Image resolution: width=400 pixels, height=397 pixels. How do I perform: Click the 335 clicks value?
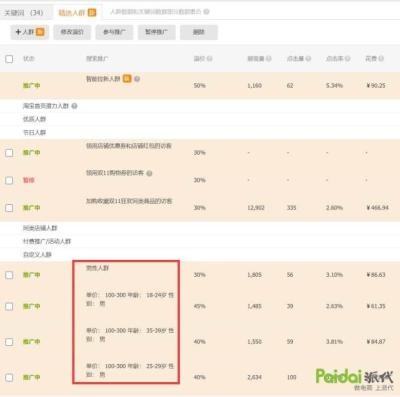[x=291, y=208]
